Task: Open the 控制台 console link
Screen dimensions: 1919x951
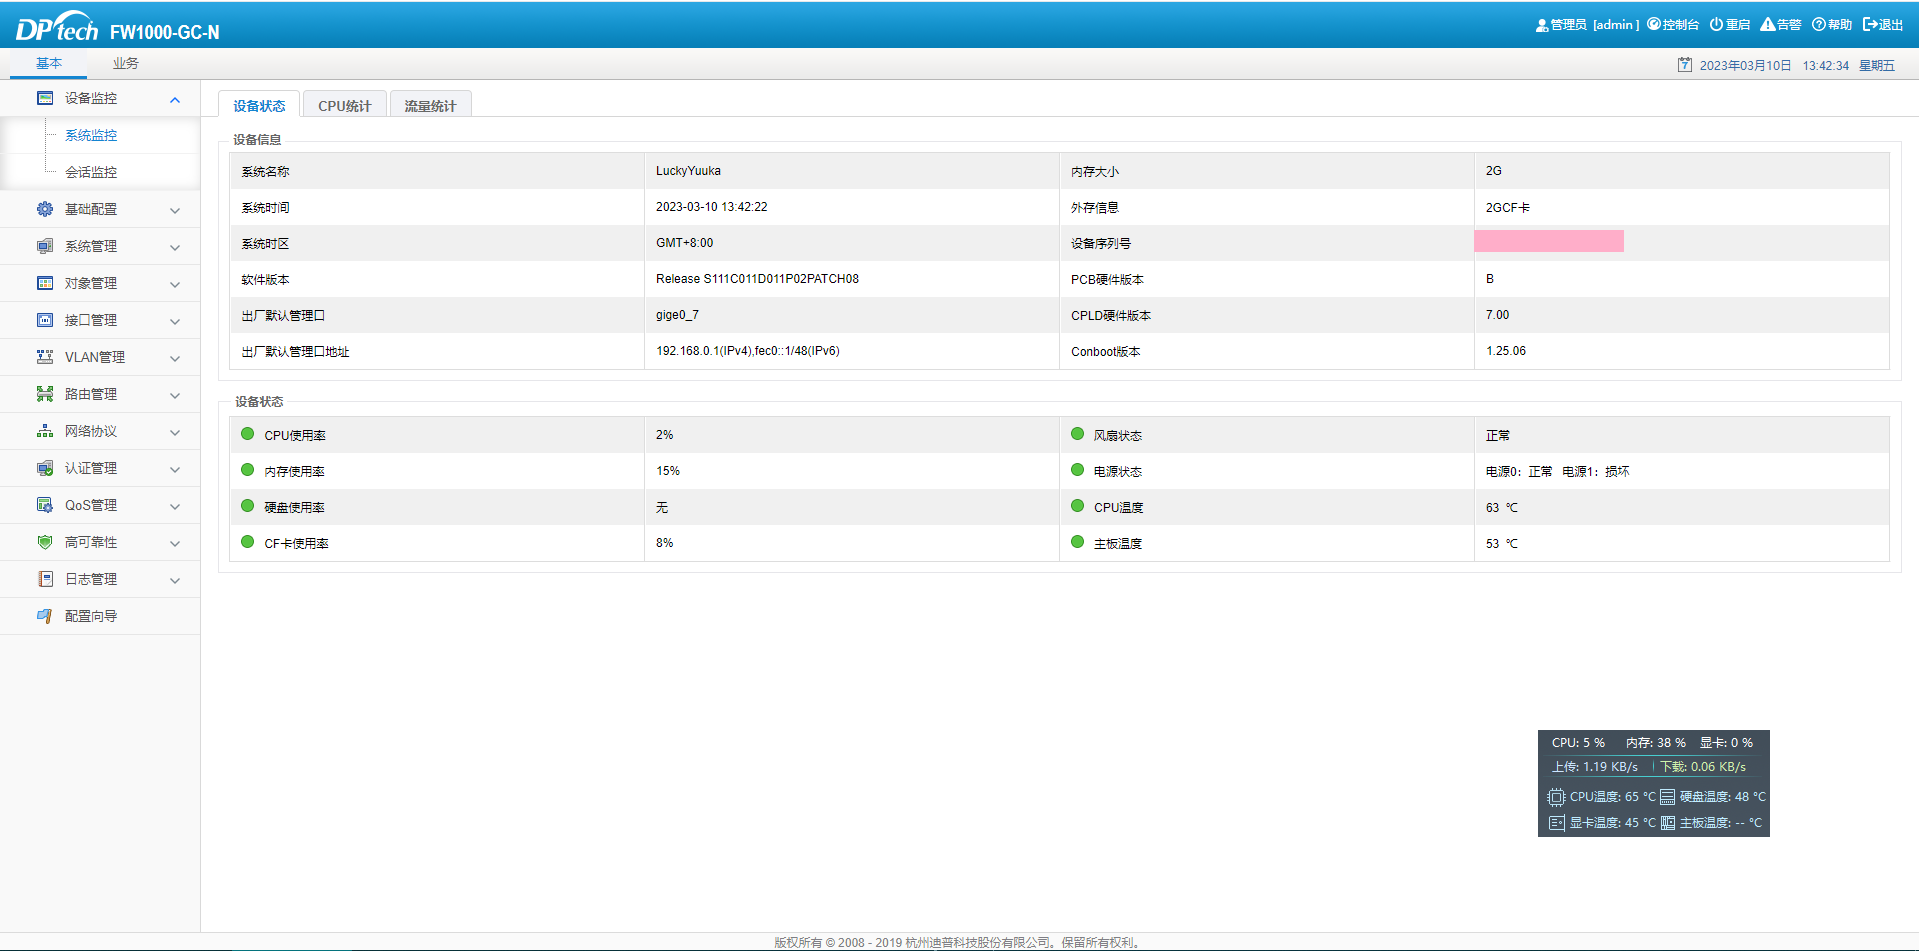Action: tap(1673, 25)
